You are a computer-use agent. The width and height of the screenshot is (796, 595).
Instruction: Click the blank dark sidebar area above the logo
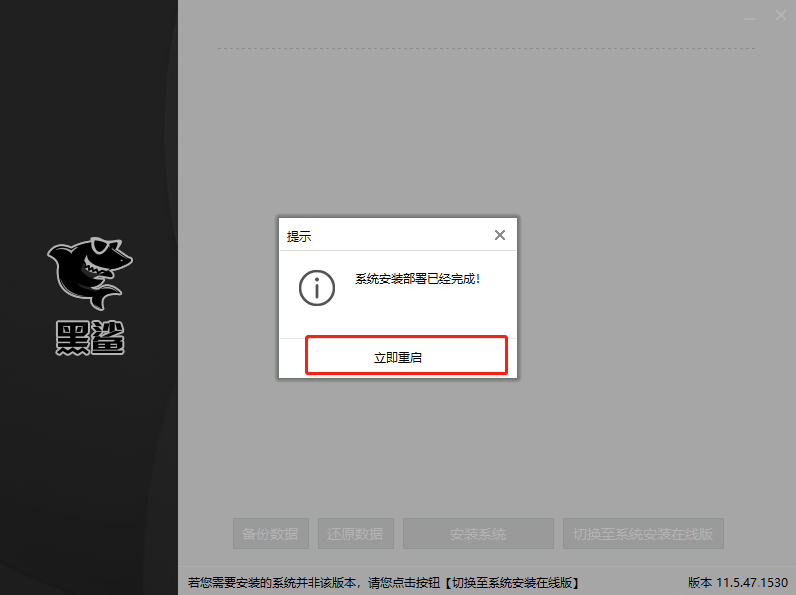click(x=88, y=120)
